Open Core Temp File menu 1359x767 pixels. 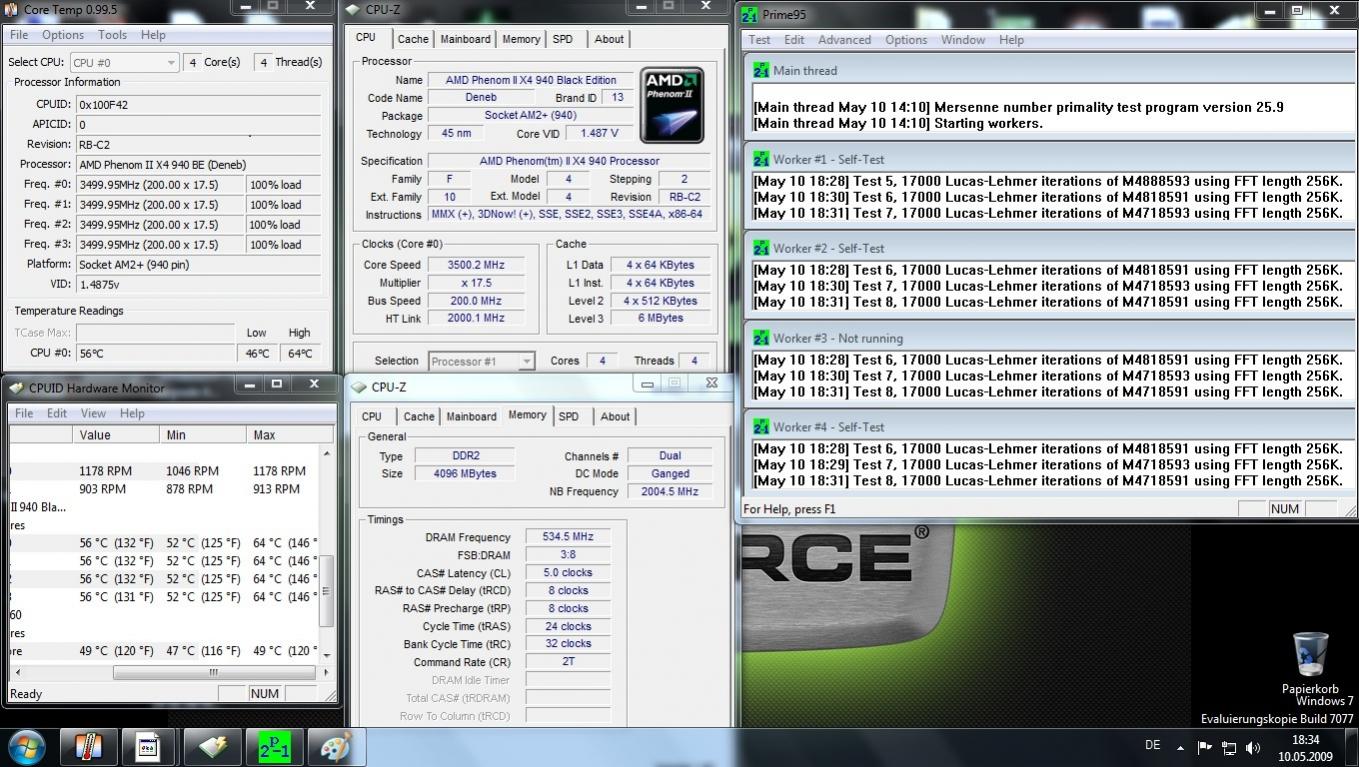[x=19, y=35]
